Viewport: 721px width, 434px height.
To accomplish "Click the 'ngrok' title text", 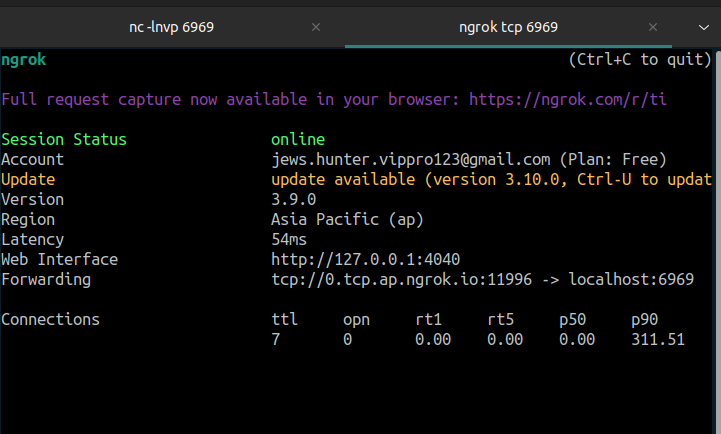I will [x=23, y=60].
